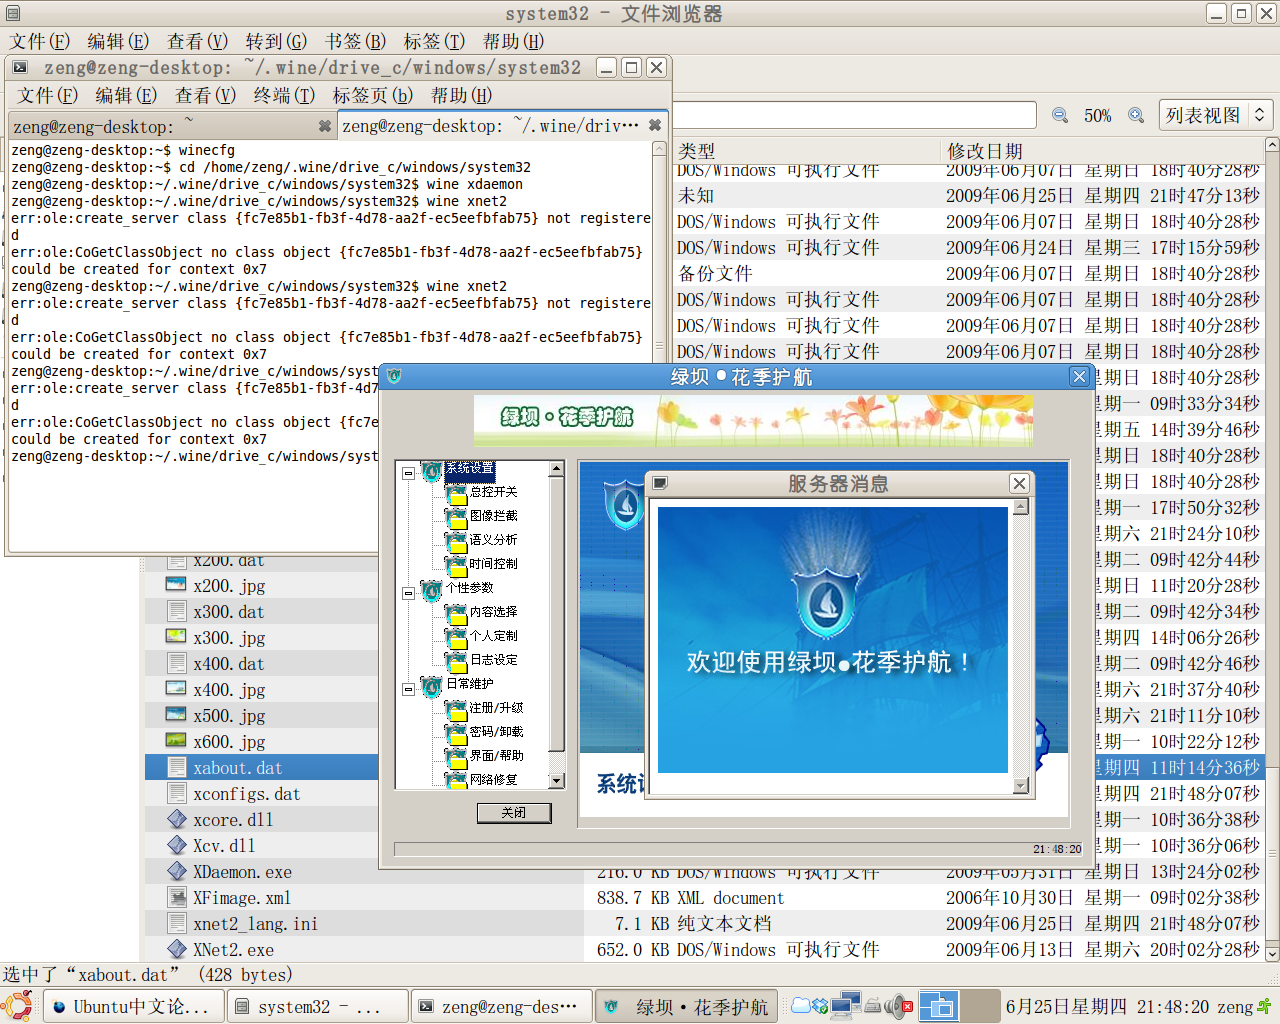This screenshot has height=1024, width=1280.
Task: Select the xconfigs.dat file
Action: [246, 793]
